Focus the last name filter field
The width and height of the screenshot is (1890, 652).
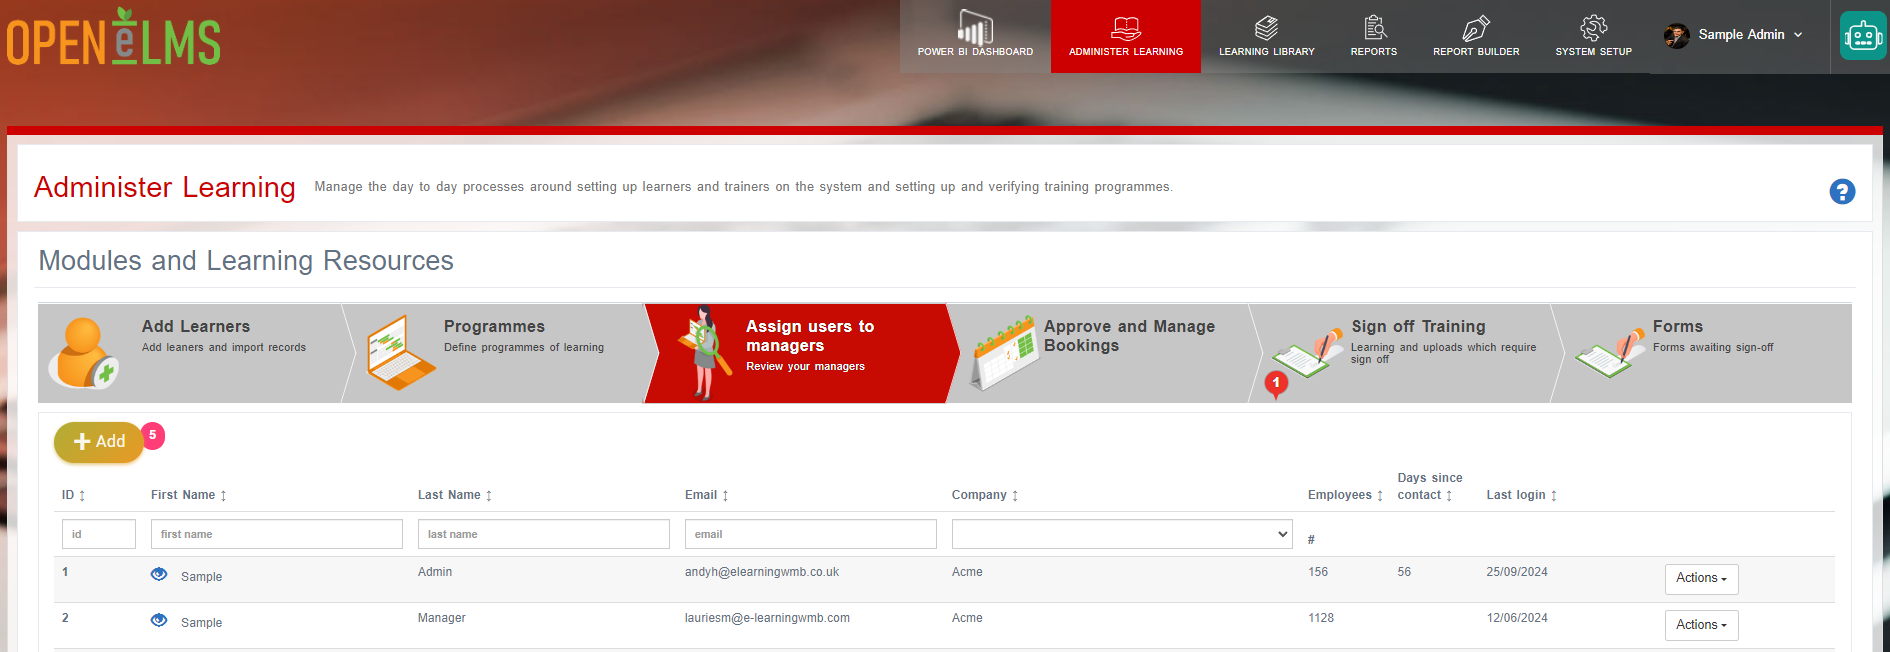coord(544,534)
